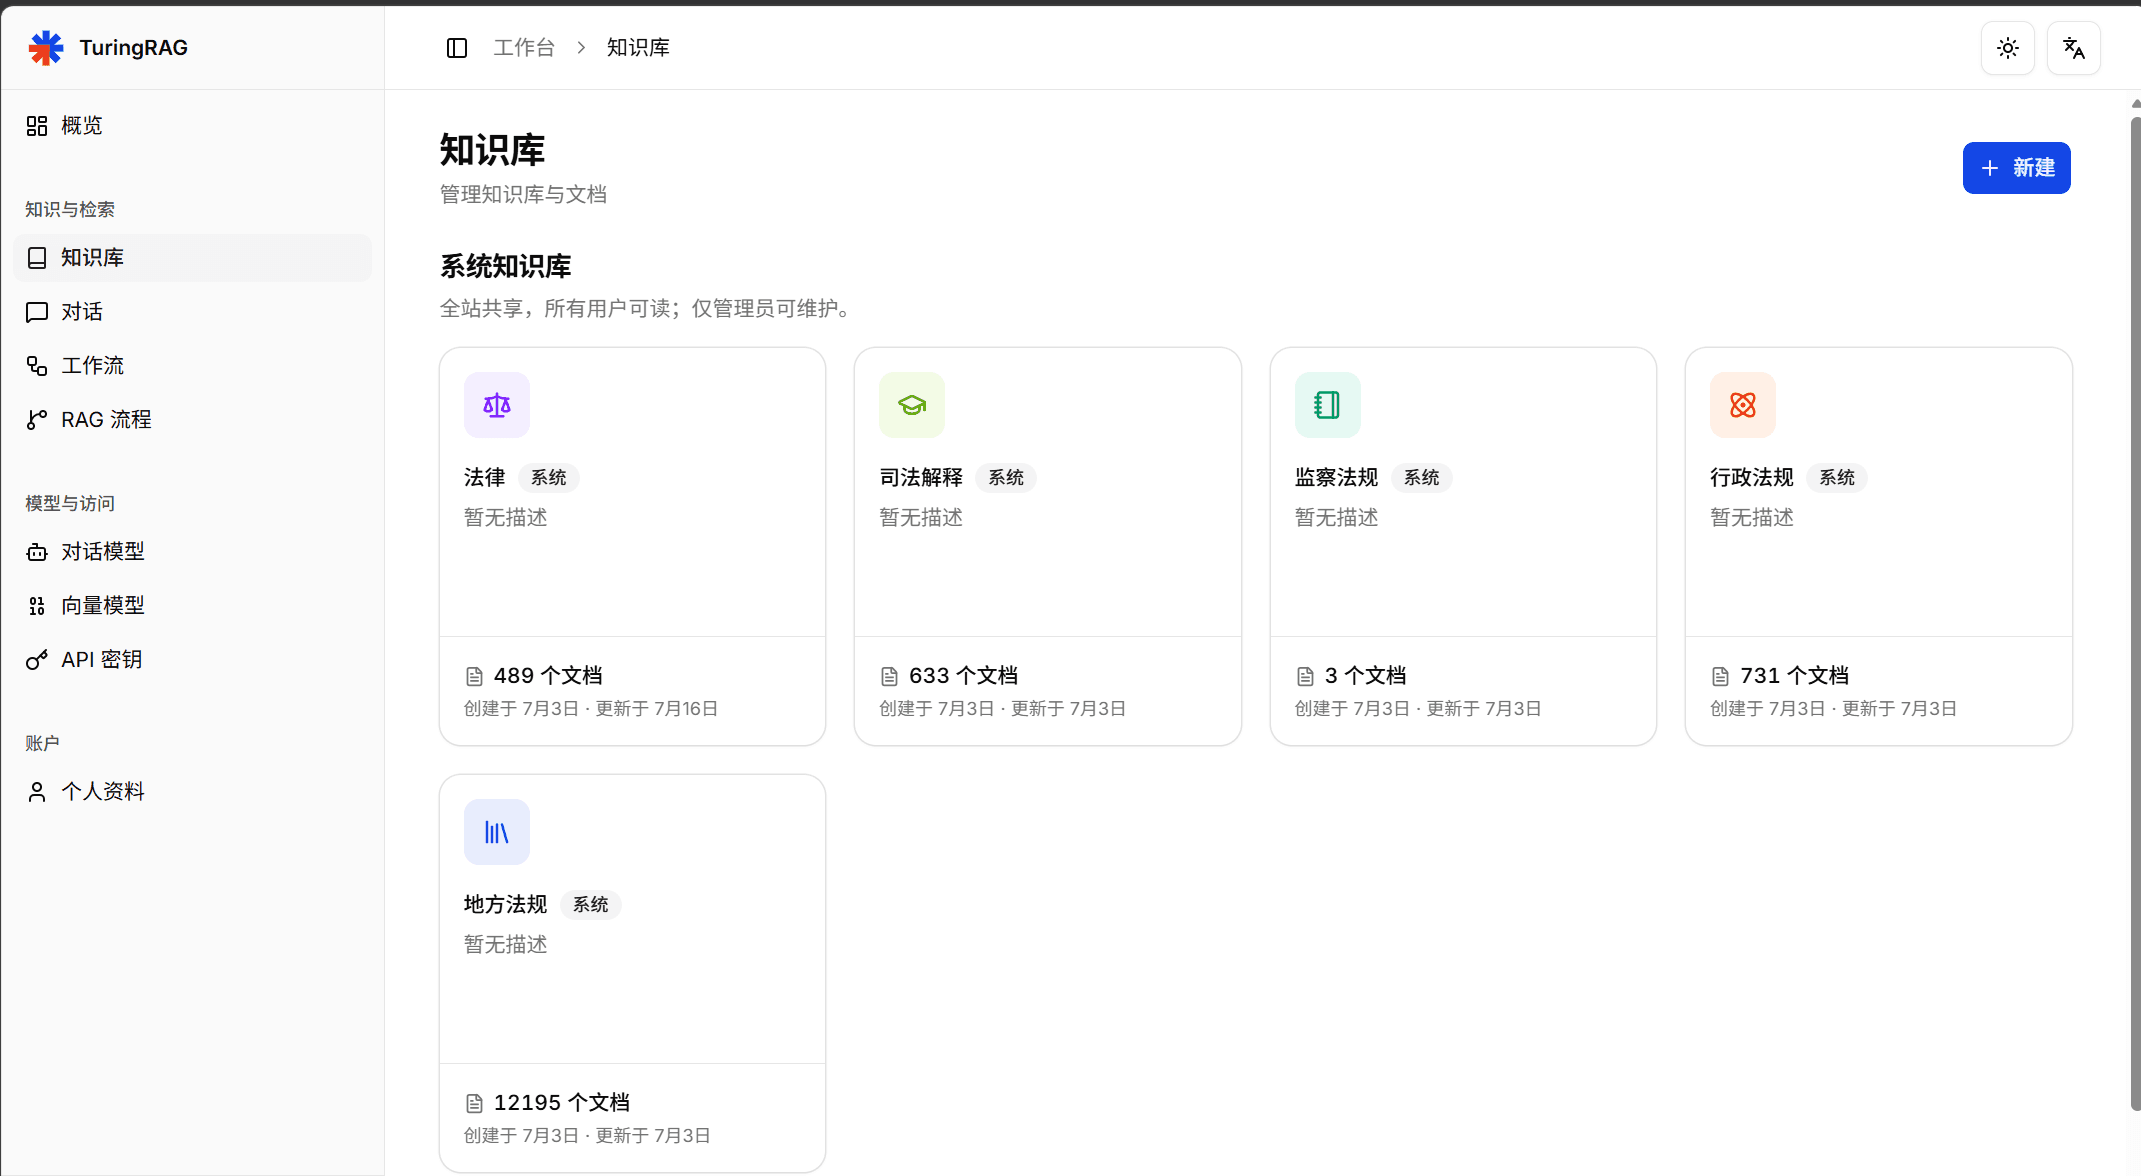The image size is (2141, 1176).
Task: Create a knowledge base with 新建 button
Action: (x=2016, y=168)
